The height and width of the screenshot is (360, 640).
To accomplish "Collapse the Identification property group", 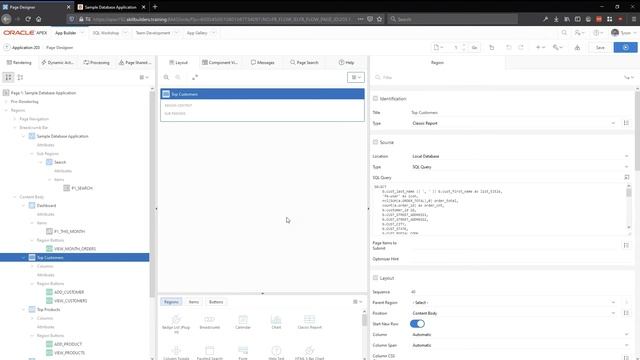I will (x=375, y=99).
